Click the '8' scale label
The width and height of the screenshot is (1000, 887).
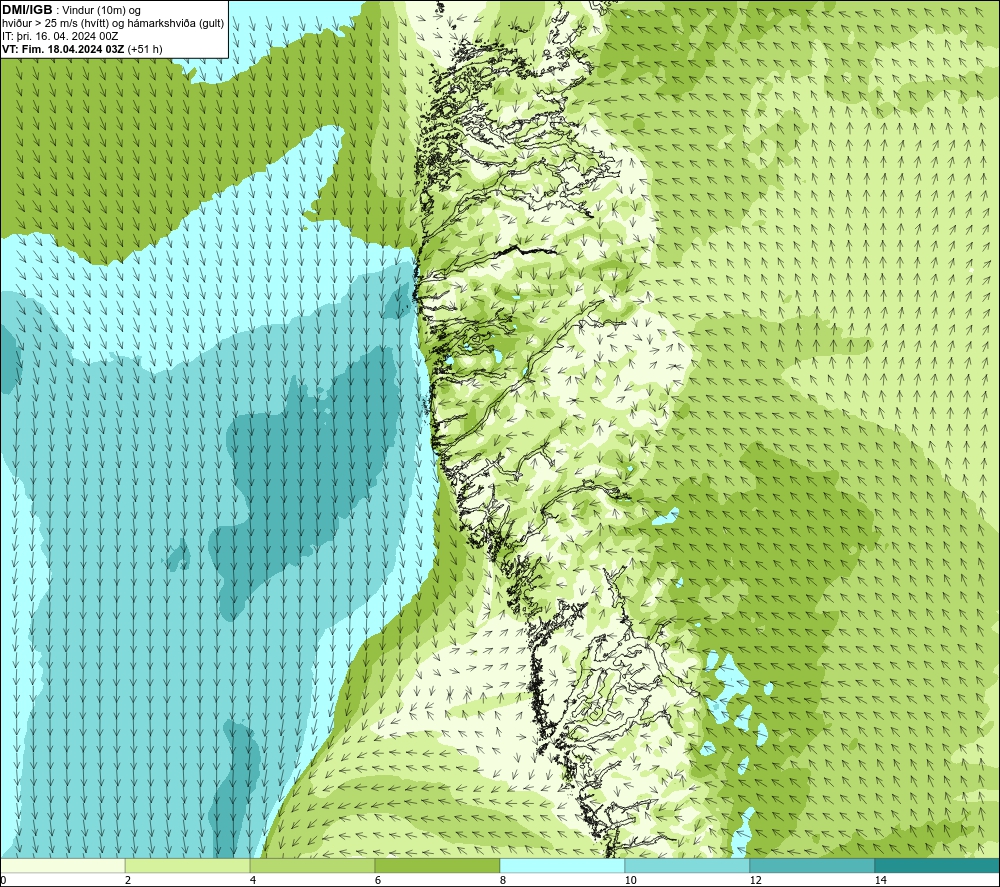(503, 880)
